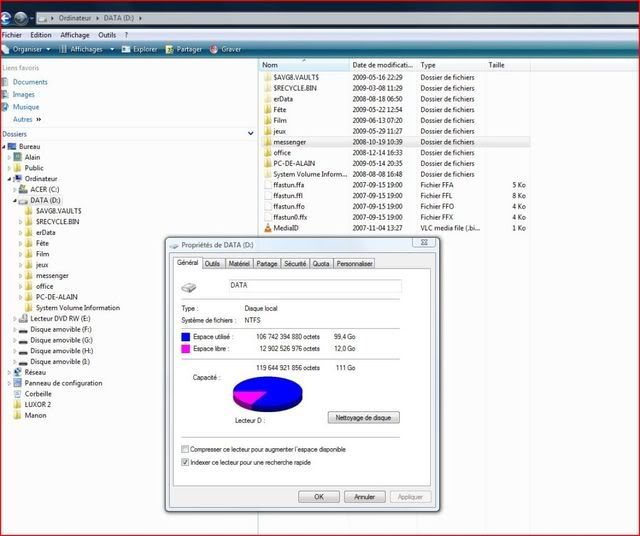
Task: Click the Partager toolbar button
Action: [184, 49]
